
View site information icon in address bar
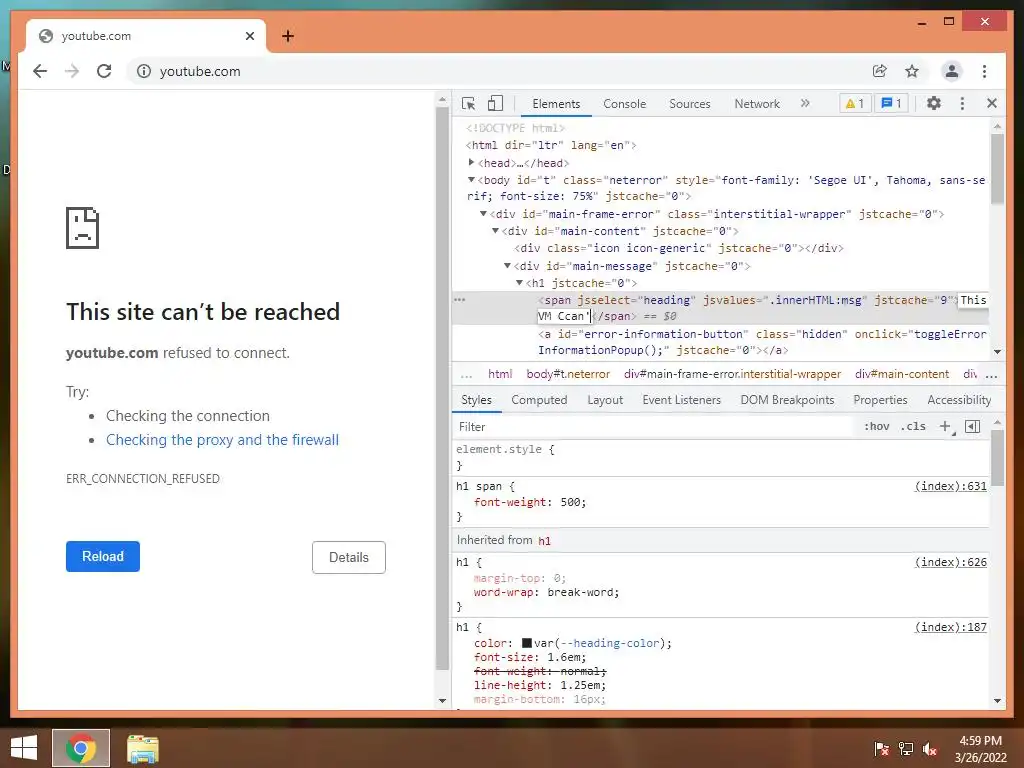coord(144,71)
